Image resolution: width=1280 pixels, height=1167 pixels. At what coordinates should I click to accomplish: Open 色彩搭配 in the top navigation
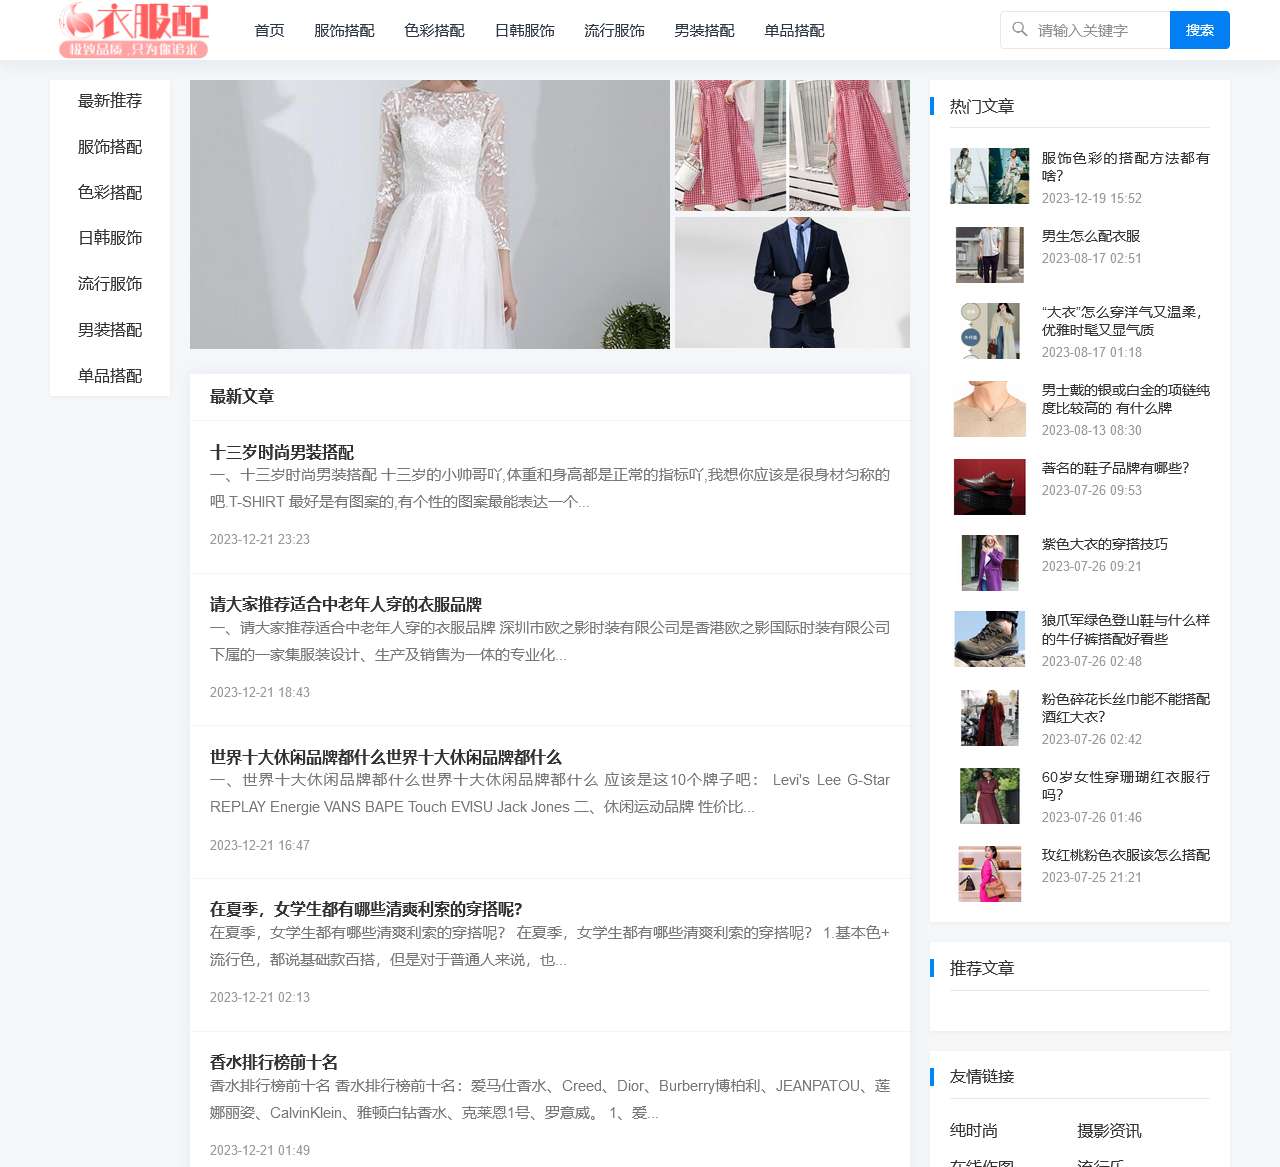click(434, 31)
